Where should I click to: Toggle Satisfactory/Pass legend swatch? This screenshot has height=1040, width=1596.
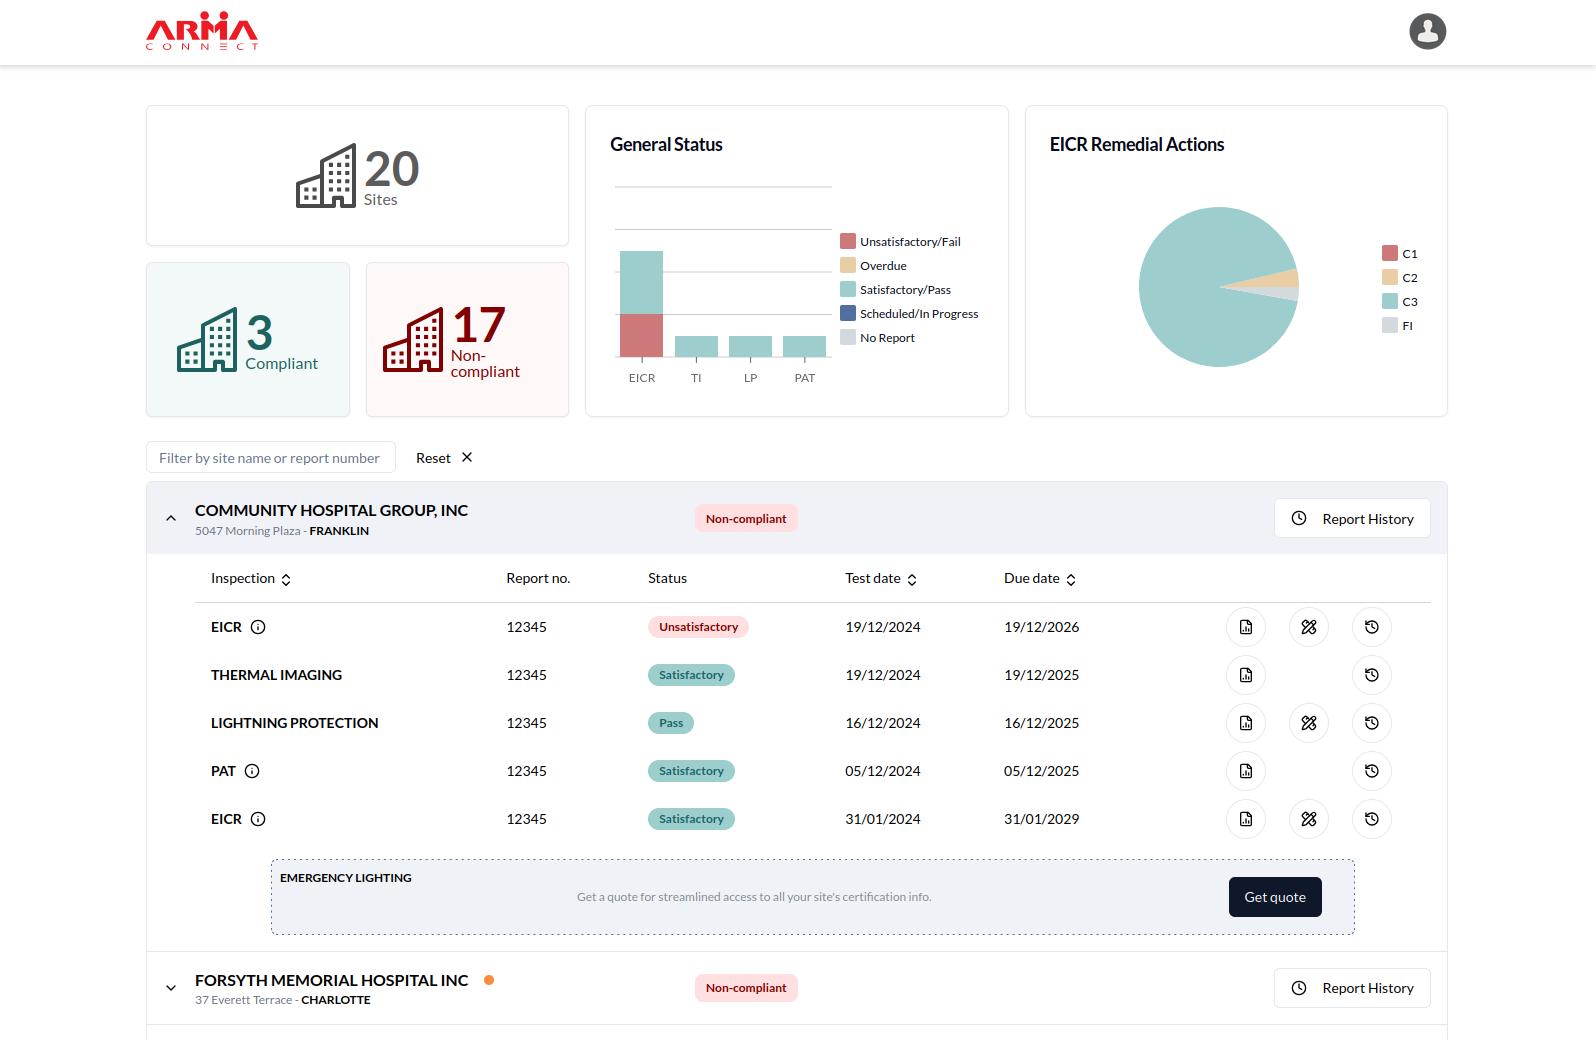pyautogui.click(x=848, y=289)
